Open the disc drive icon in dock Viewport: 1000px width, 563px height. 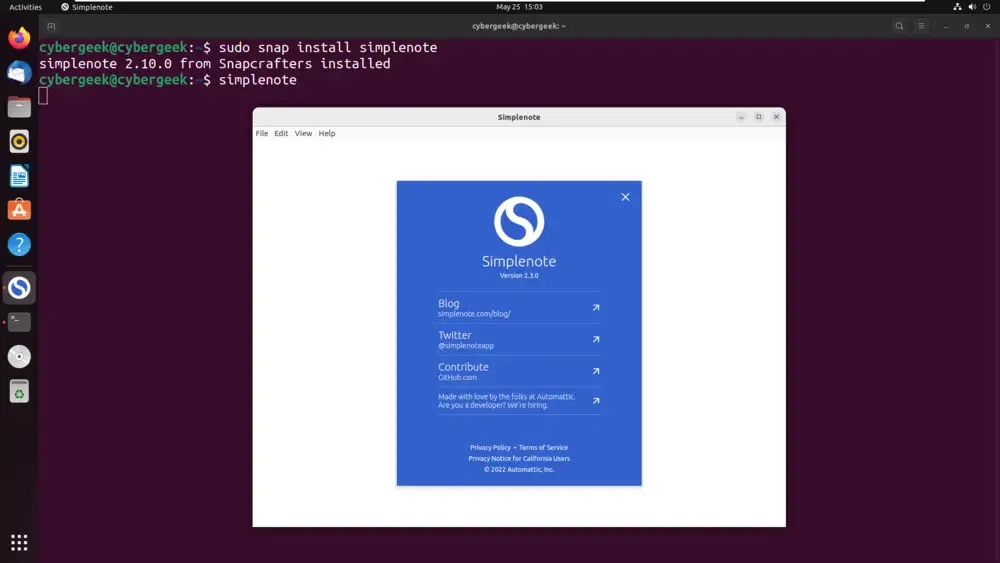pyautogui.click(x=19, y=356)
